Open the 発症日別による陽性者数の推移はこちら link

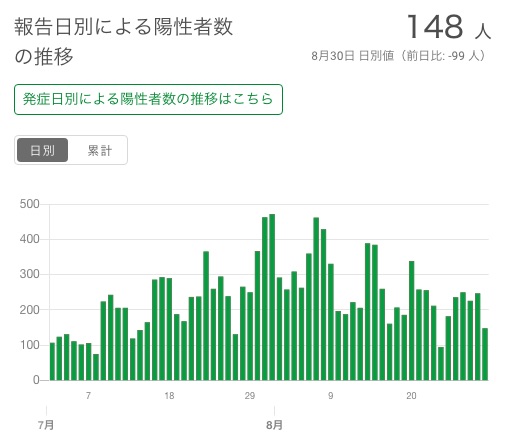[148, 100]
